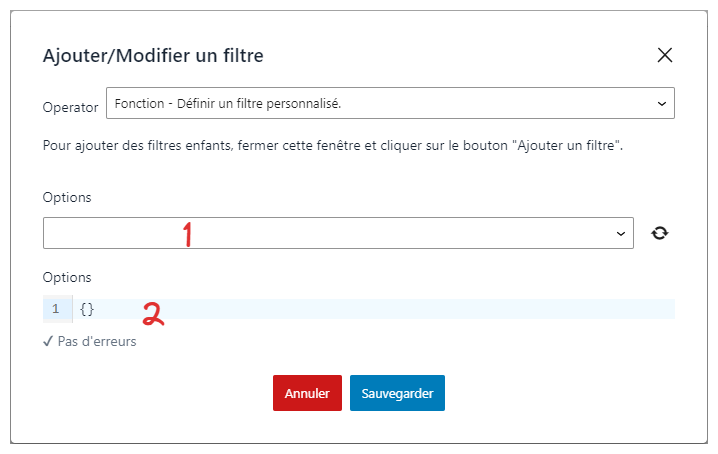Click the red handwritten number 1
The height and width of the screenshot is (454, 718).
(x=187, y=234)
